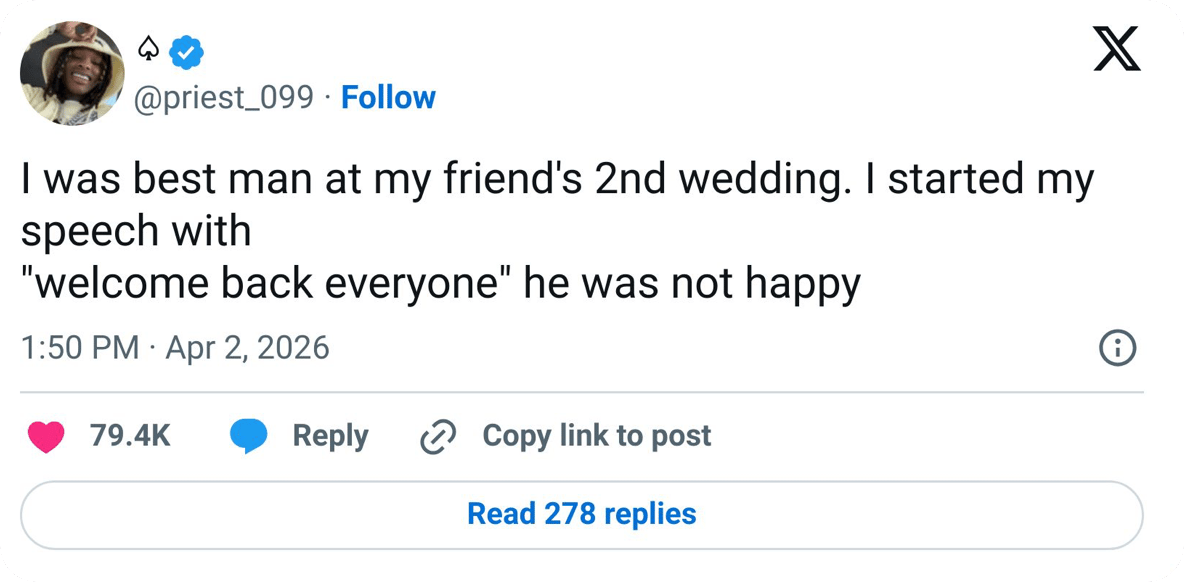Click the 79.4K likes count

pos(130,436)
